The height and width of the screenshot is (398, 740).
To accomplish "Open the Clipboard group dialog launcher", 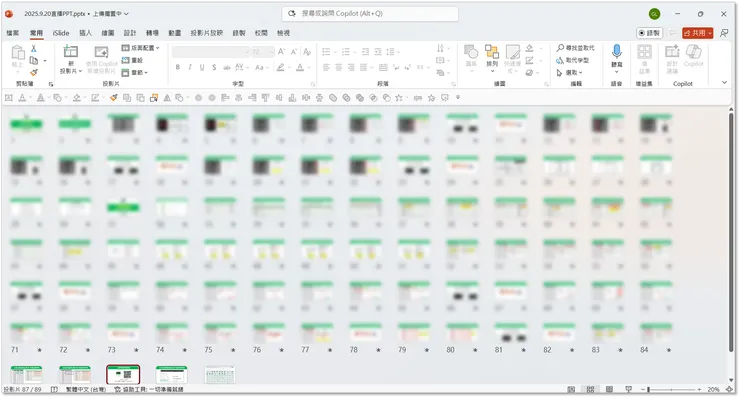I will 51,84.
